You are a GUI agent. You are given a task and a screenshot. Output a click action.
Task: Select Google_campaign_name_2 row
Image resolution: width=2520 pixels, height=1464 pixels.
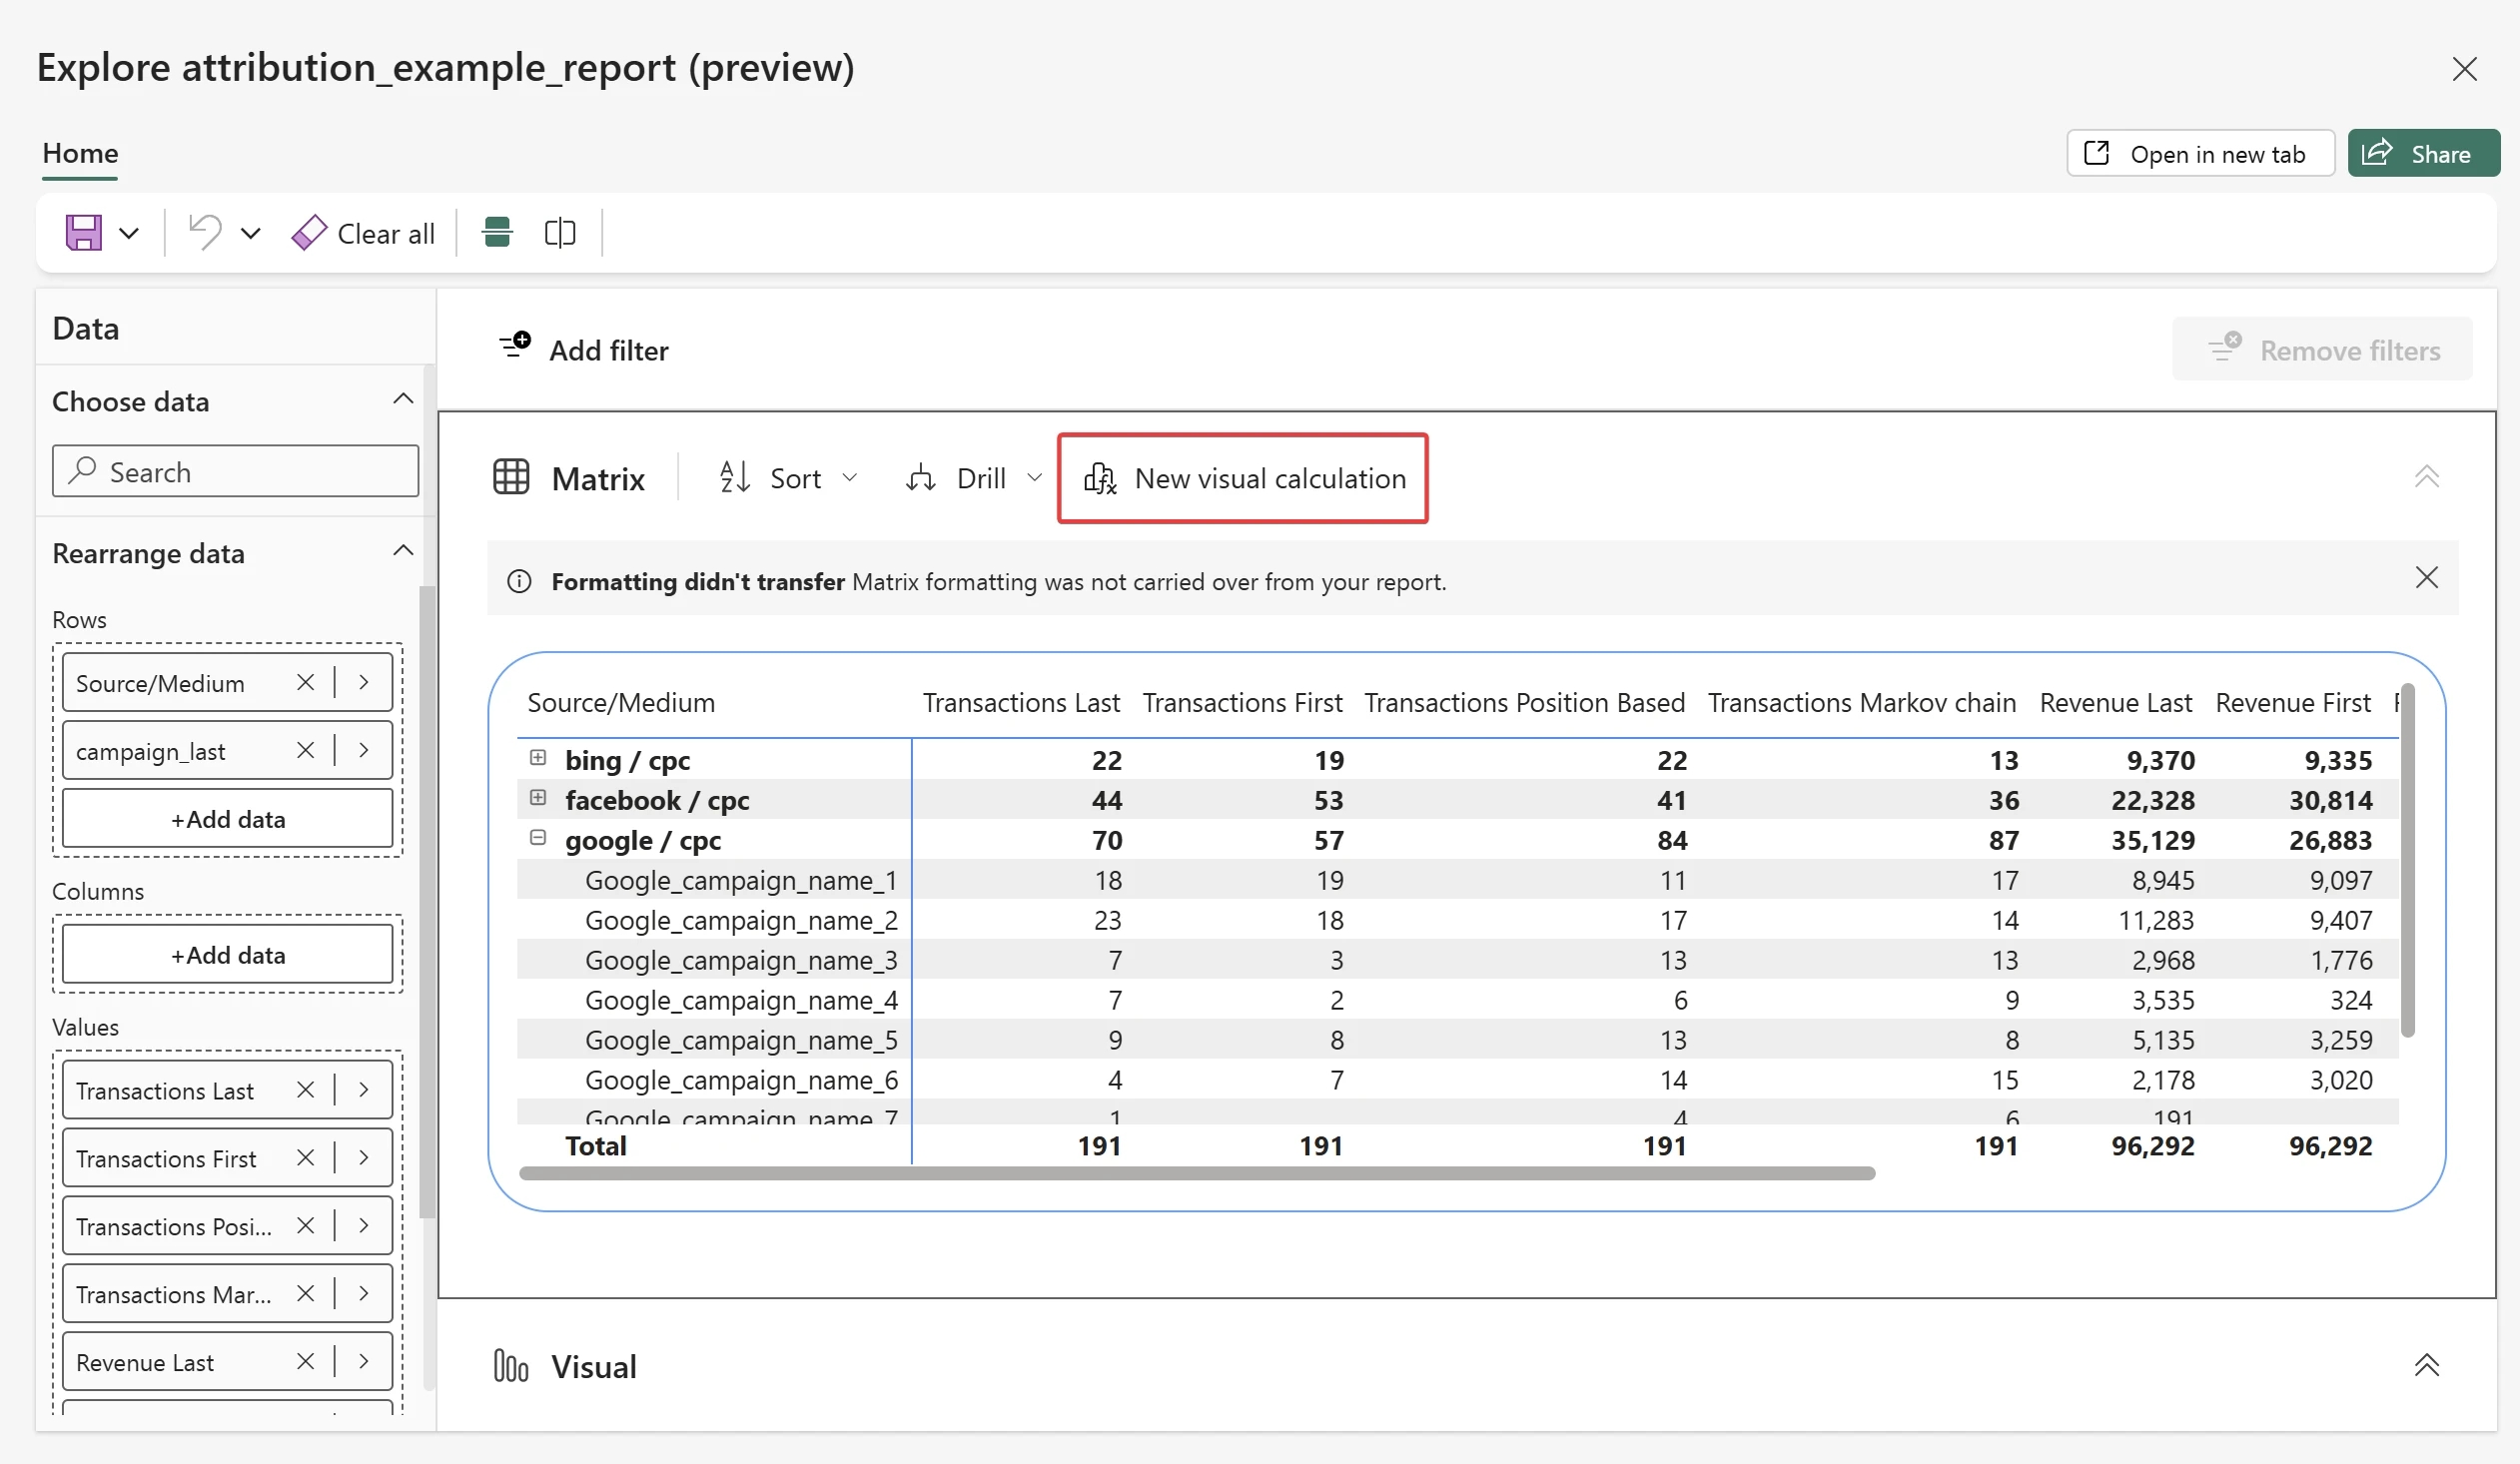click(x=1457, y=920)
